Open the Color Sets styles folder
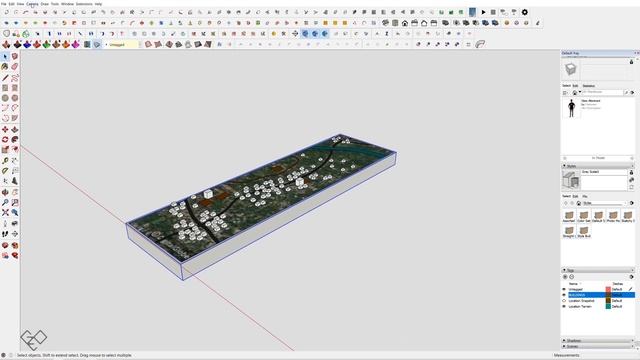 584,216
